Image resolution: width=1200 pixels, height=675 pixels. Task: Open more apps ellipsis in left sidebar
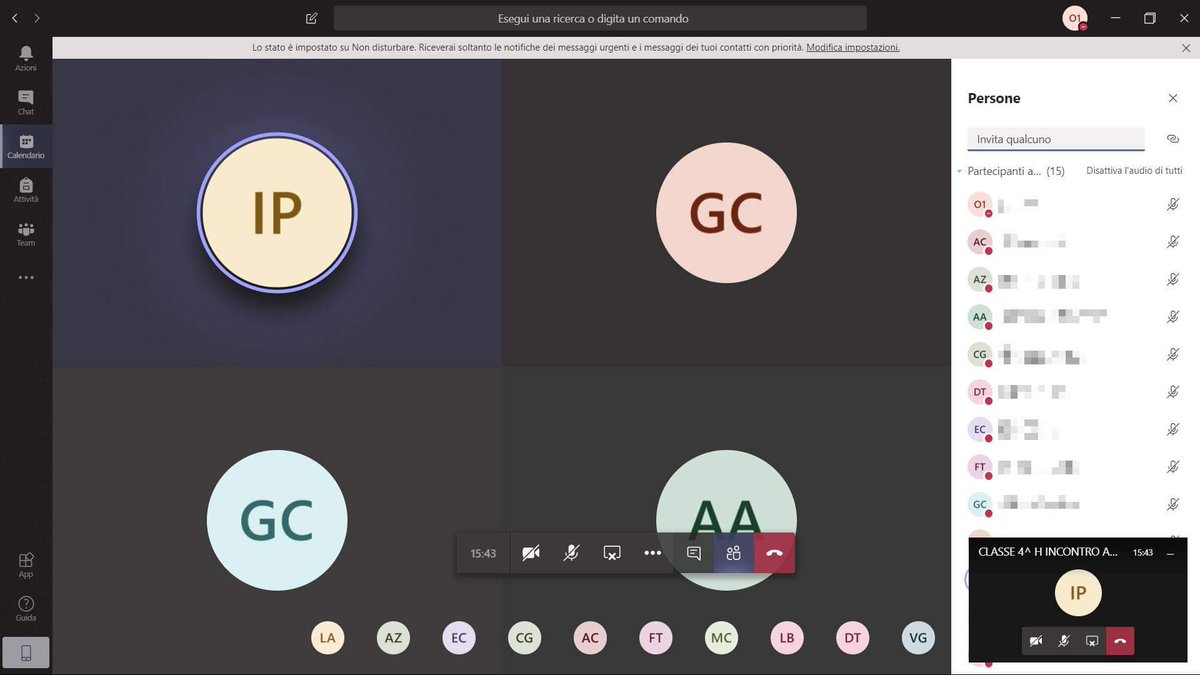(x=26, y=278)
